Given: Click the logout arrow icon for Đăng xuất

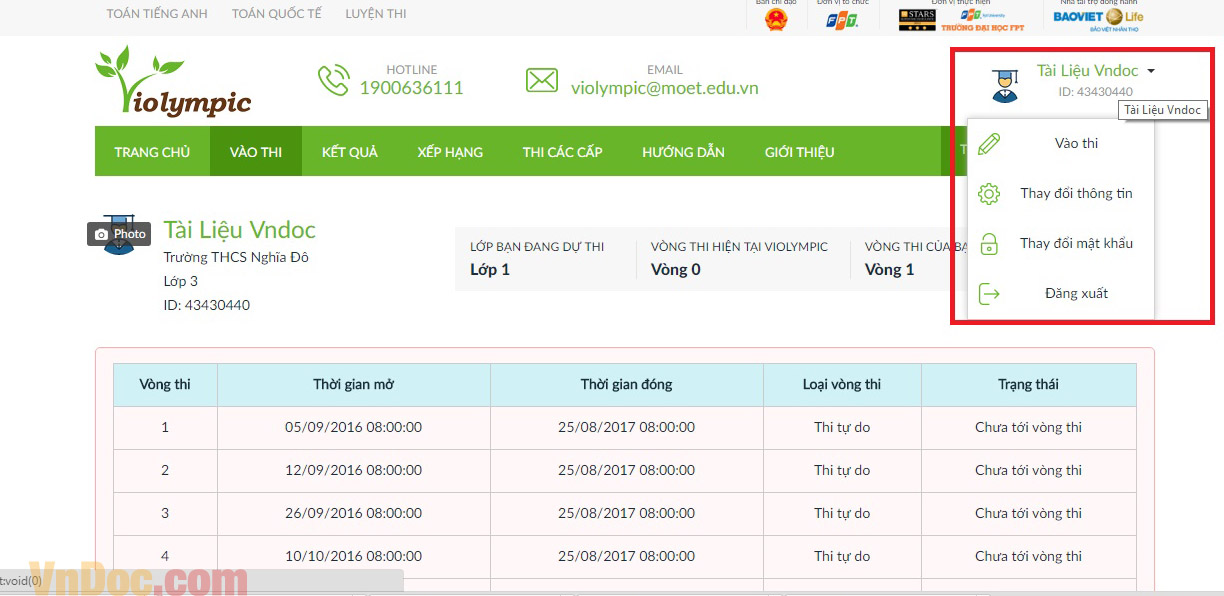Looking at the screenshot, I should coord(989,294).
